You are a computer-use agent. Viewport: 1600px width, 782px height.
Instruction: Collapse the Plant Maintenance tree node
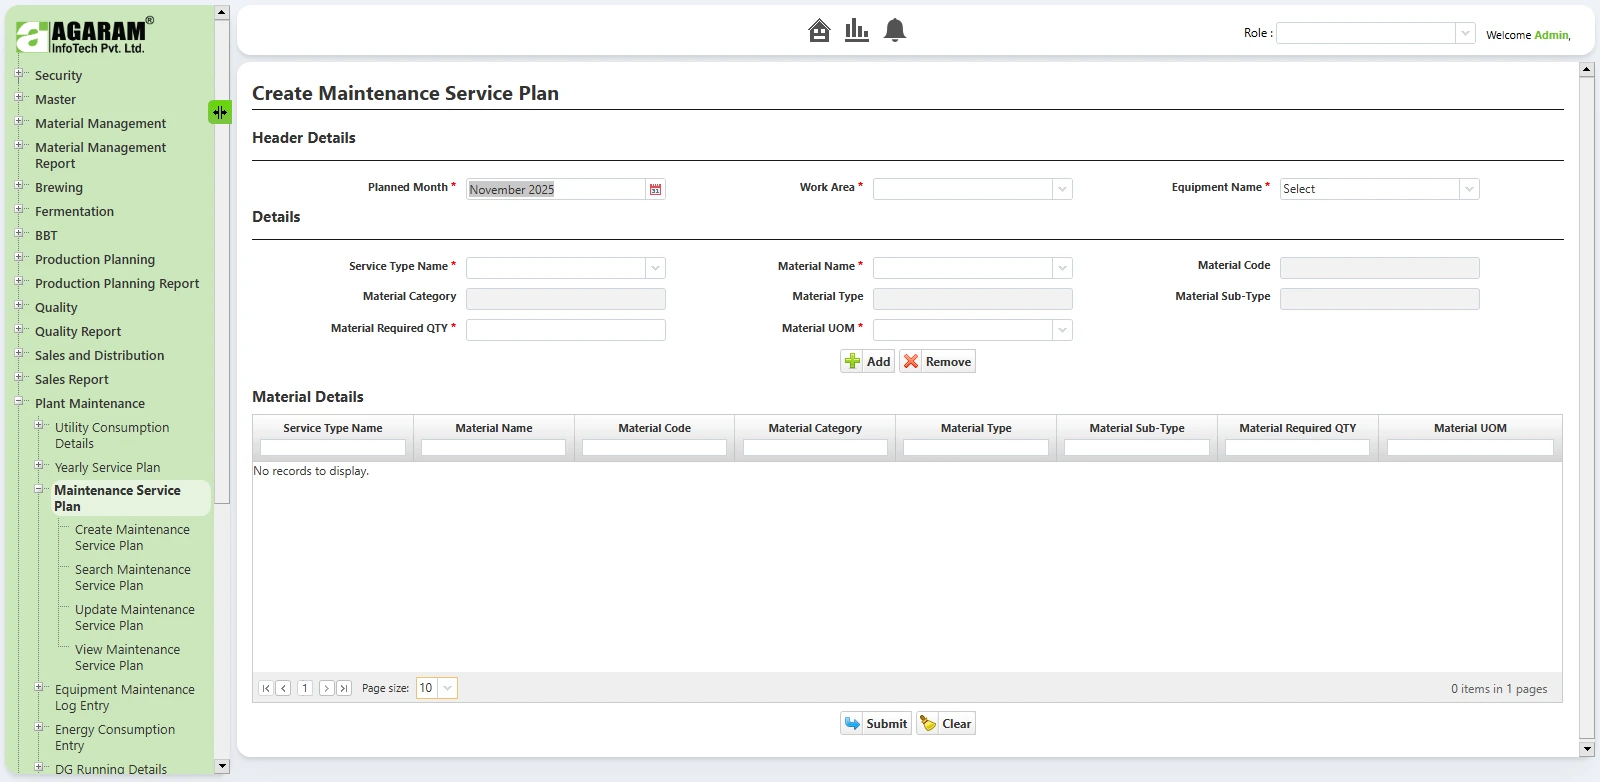19,402
